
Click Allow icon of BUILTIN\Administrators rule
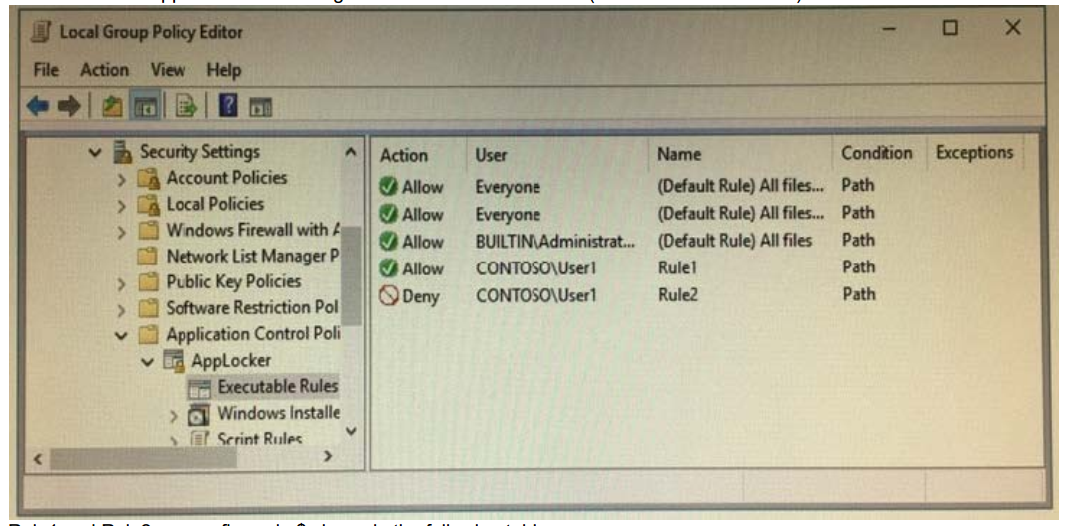tap(388, 242)
